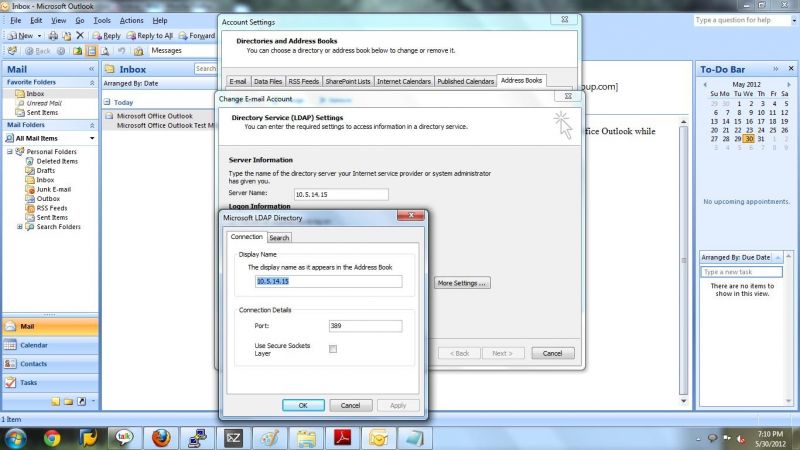Open the Calendar navigation pane
The width and height of the screenshot is (800, 450).
pyautogui.click(x=50, y=345)
